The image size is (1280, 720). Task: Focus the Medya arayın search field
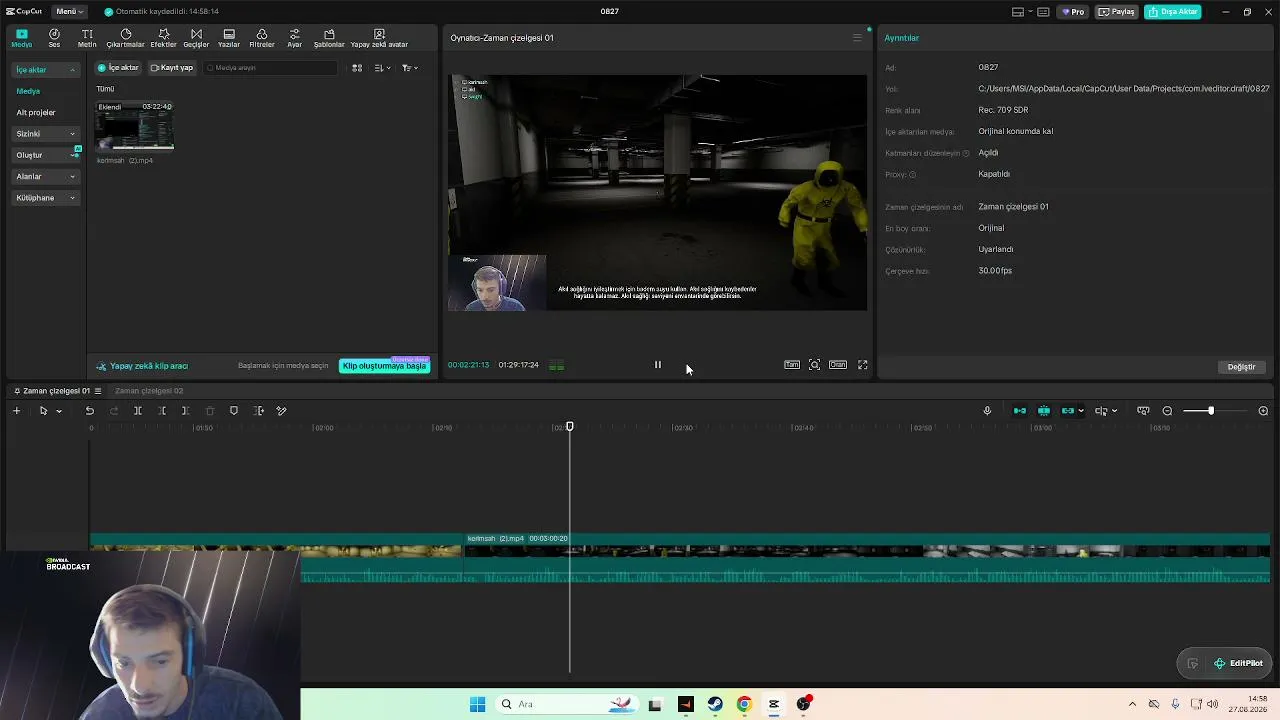pyautogui.click(x=270, y=68)
